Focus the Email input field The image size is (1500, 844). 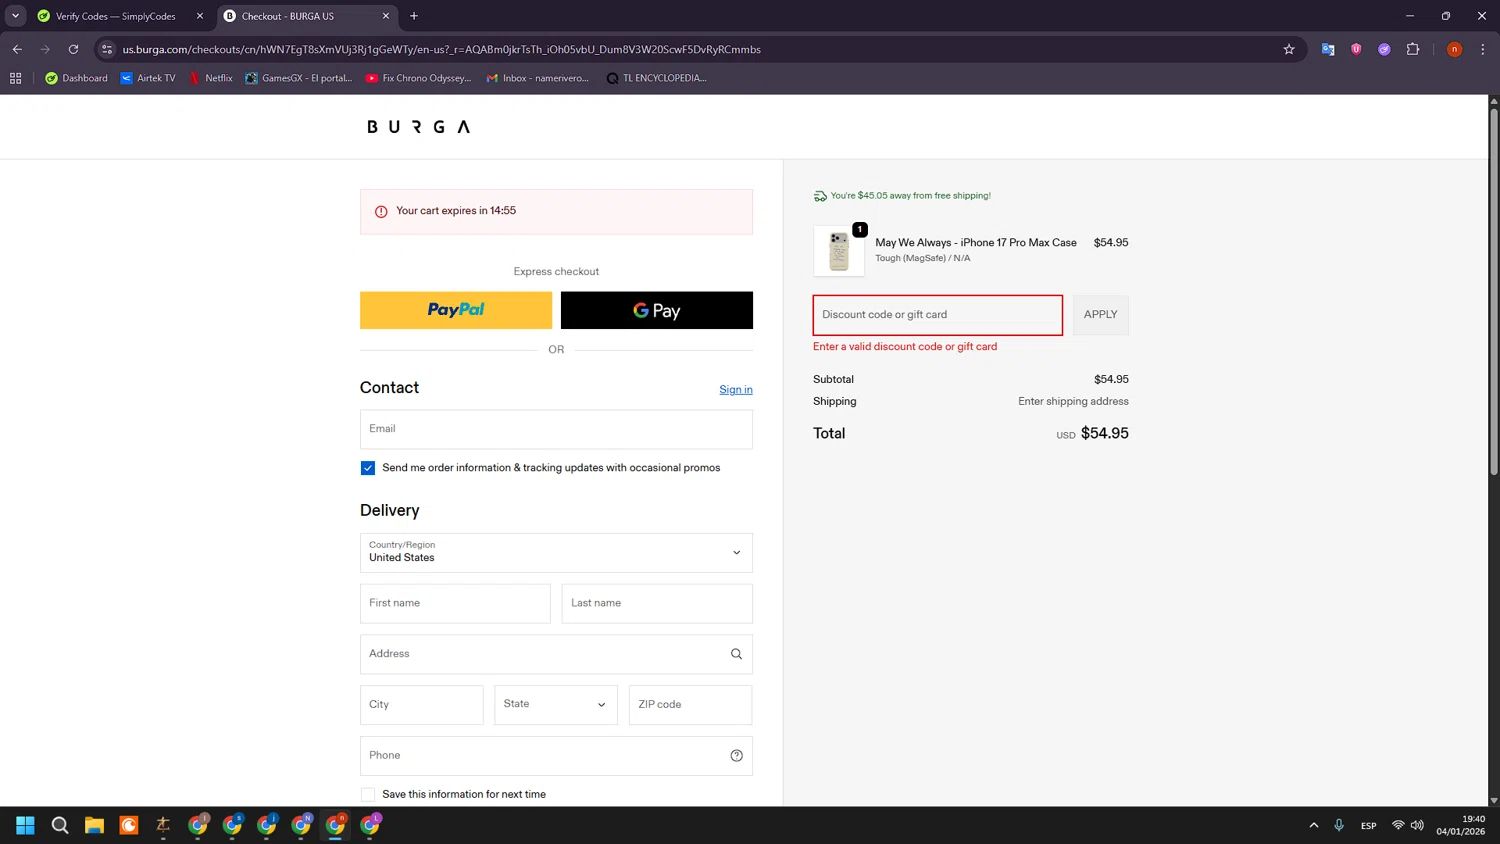coord(556,429)
